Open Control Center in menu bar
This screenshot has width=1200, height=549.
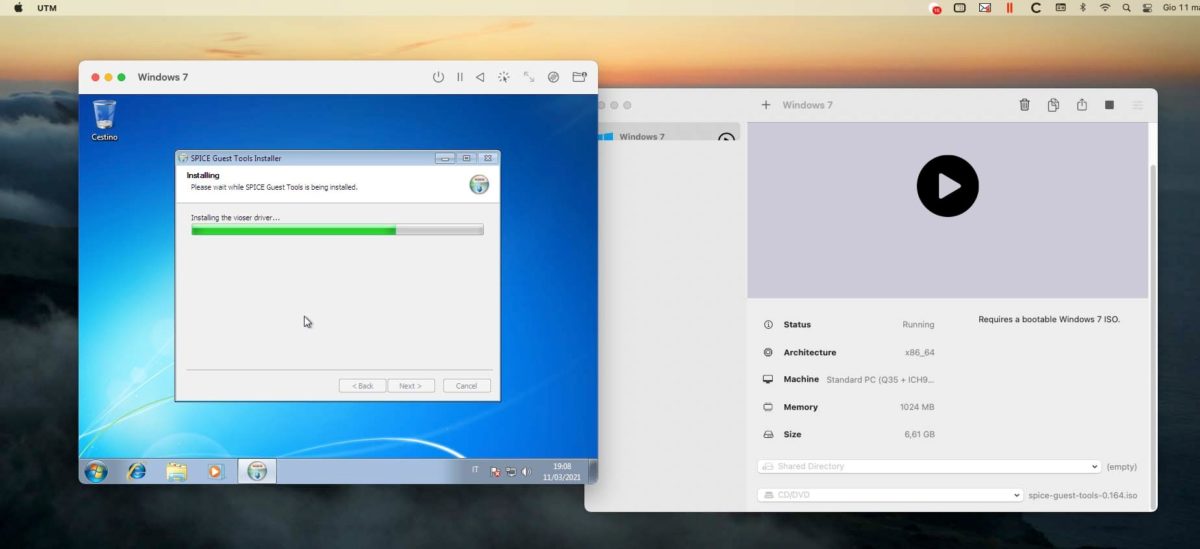[x=1146, y=7]
